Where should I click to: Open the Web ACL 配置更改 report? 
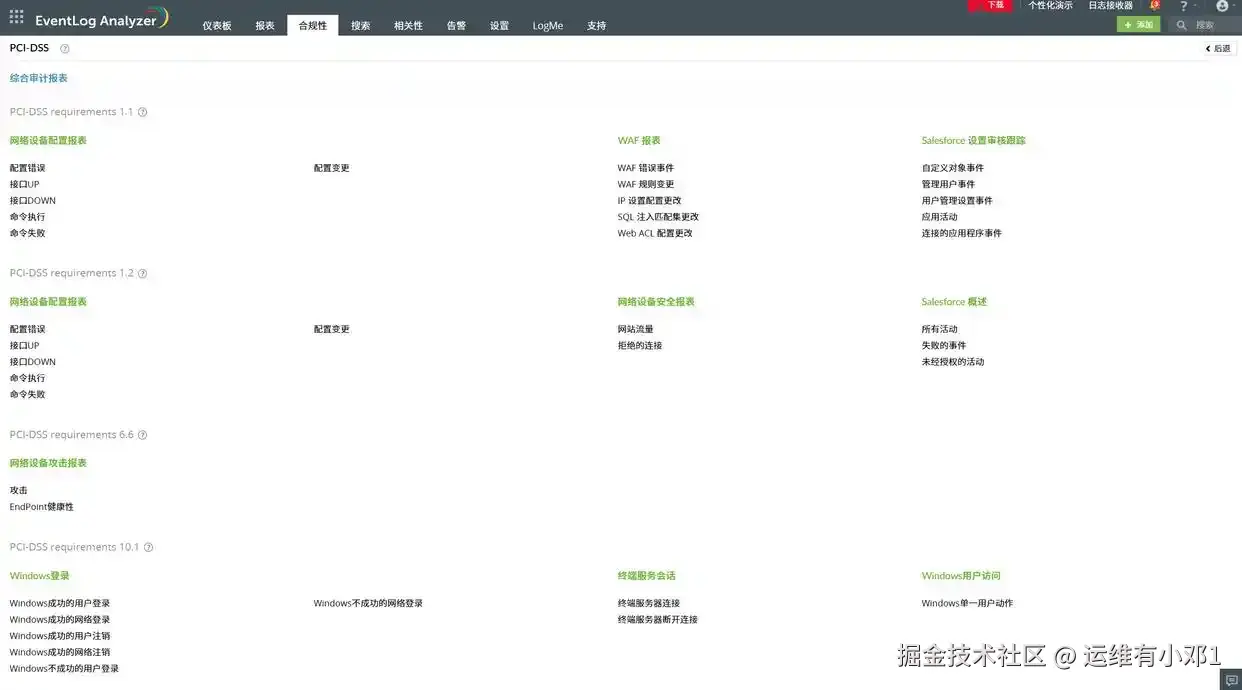pos(655,233)
